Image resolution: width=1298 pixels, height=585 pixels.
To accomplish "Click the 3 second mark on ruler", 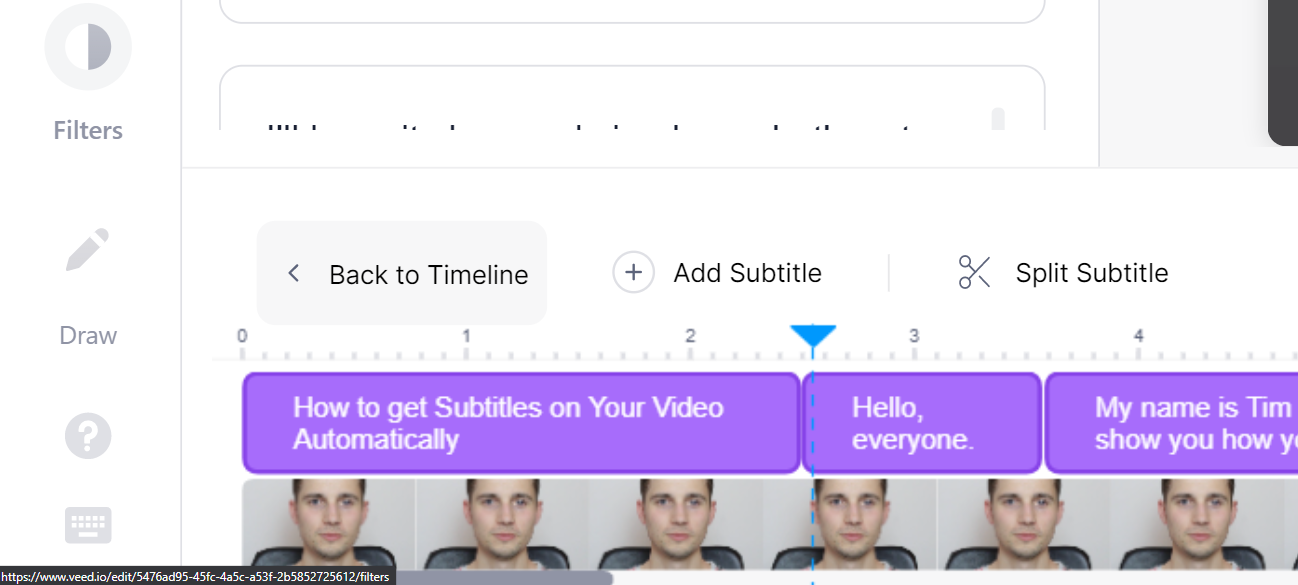I will (914, 336).
